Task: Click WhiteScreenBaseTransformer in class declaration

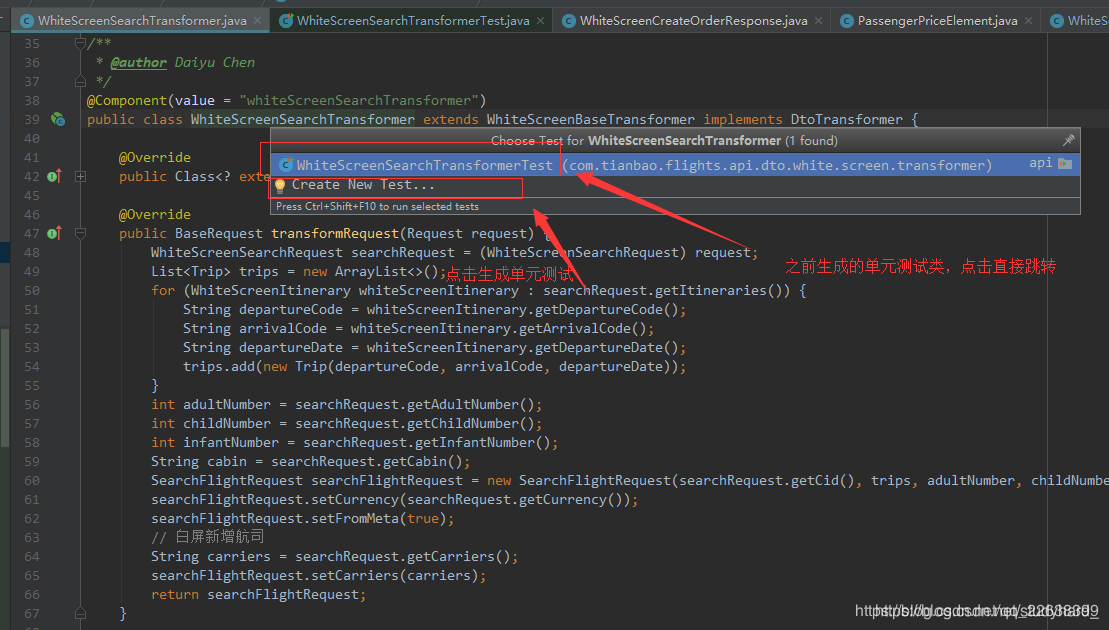Action: (591, 119)
